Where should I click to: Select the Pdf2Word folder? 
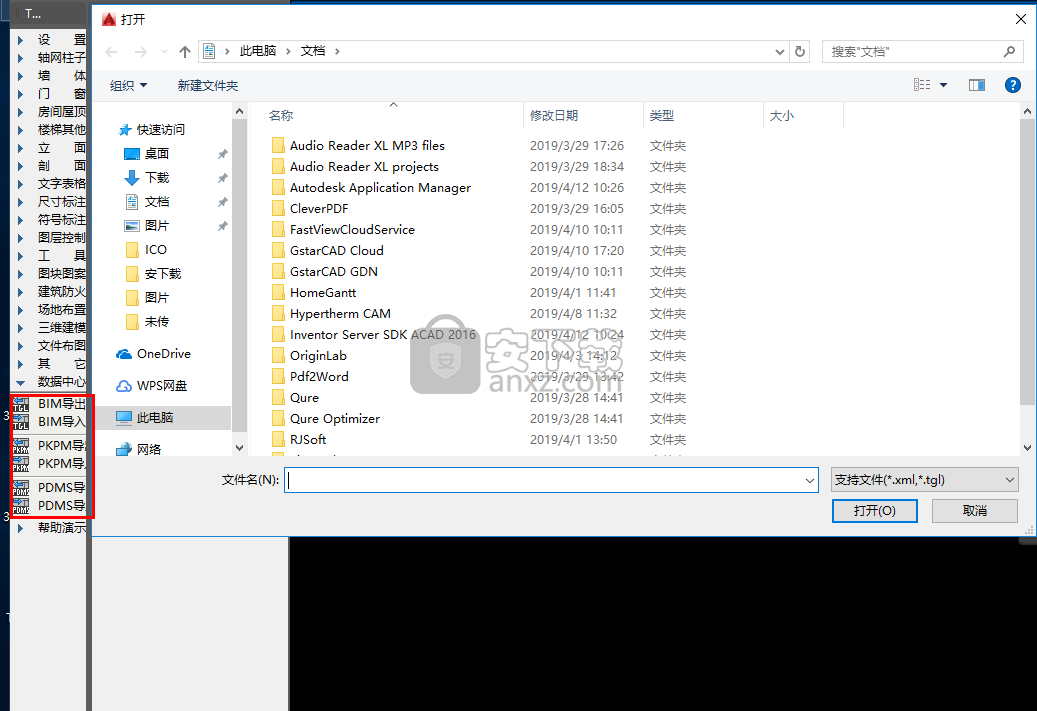tap(319, 377)
